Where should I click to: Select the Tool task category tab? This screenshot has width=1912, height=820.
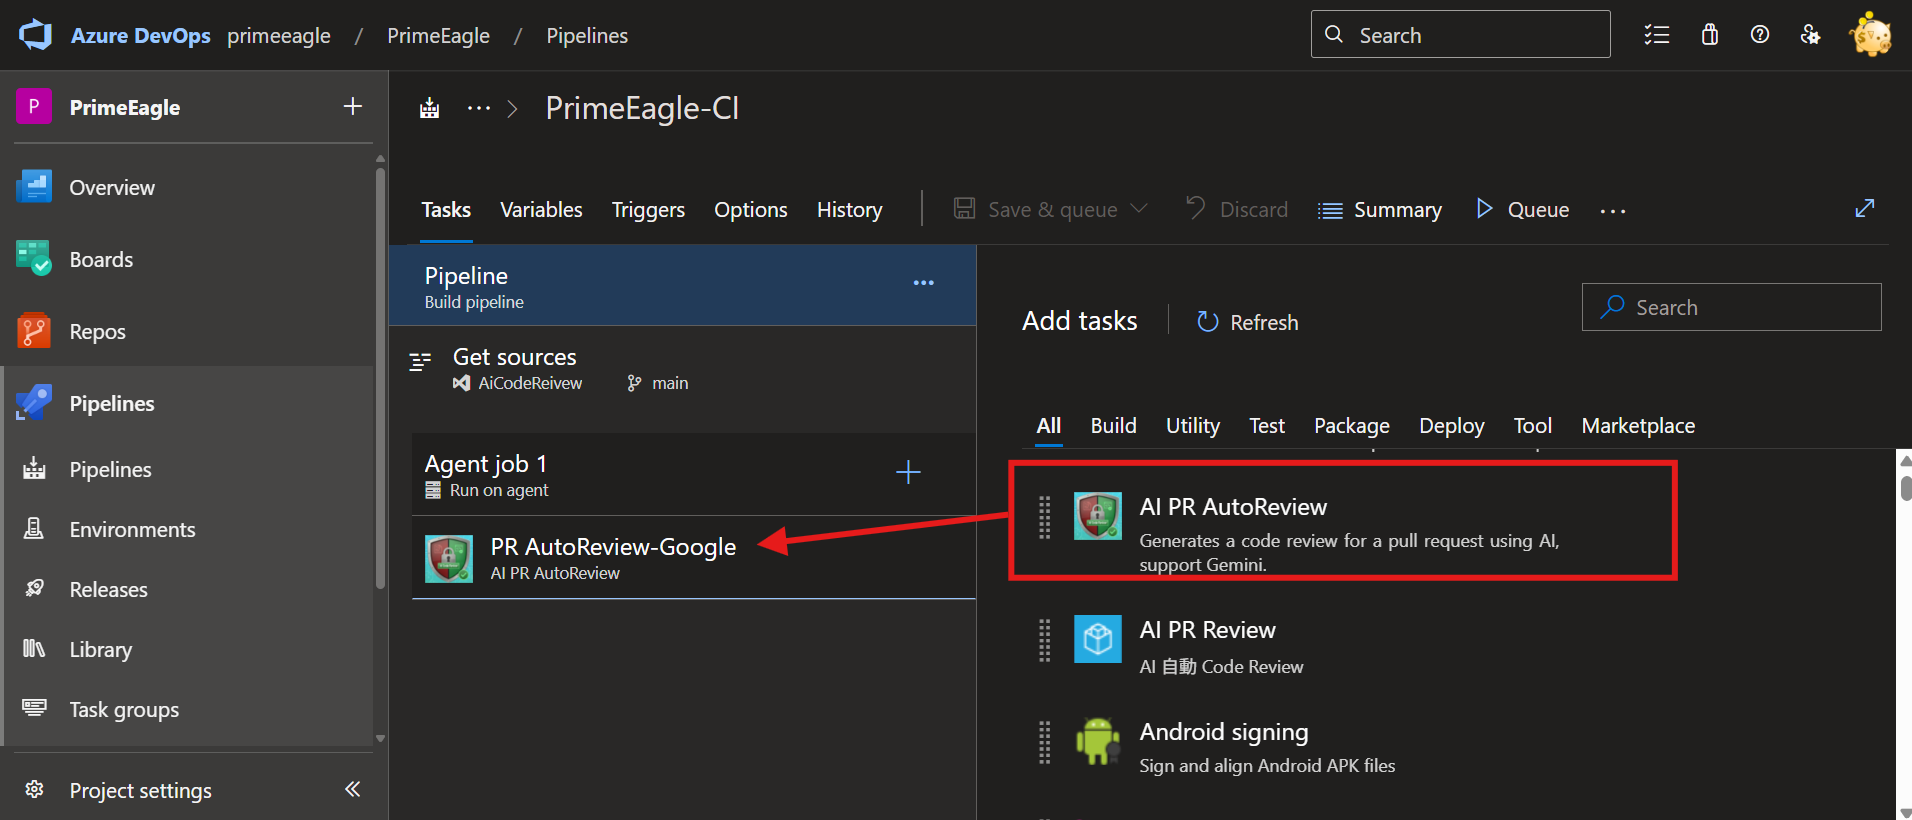(x=1533, y=426)
